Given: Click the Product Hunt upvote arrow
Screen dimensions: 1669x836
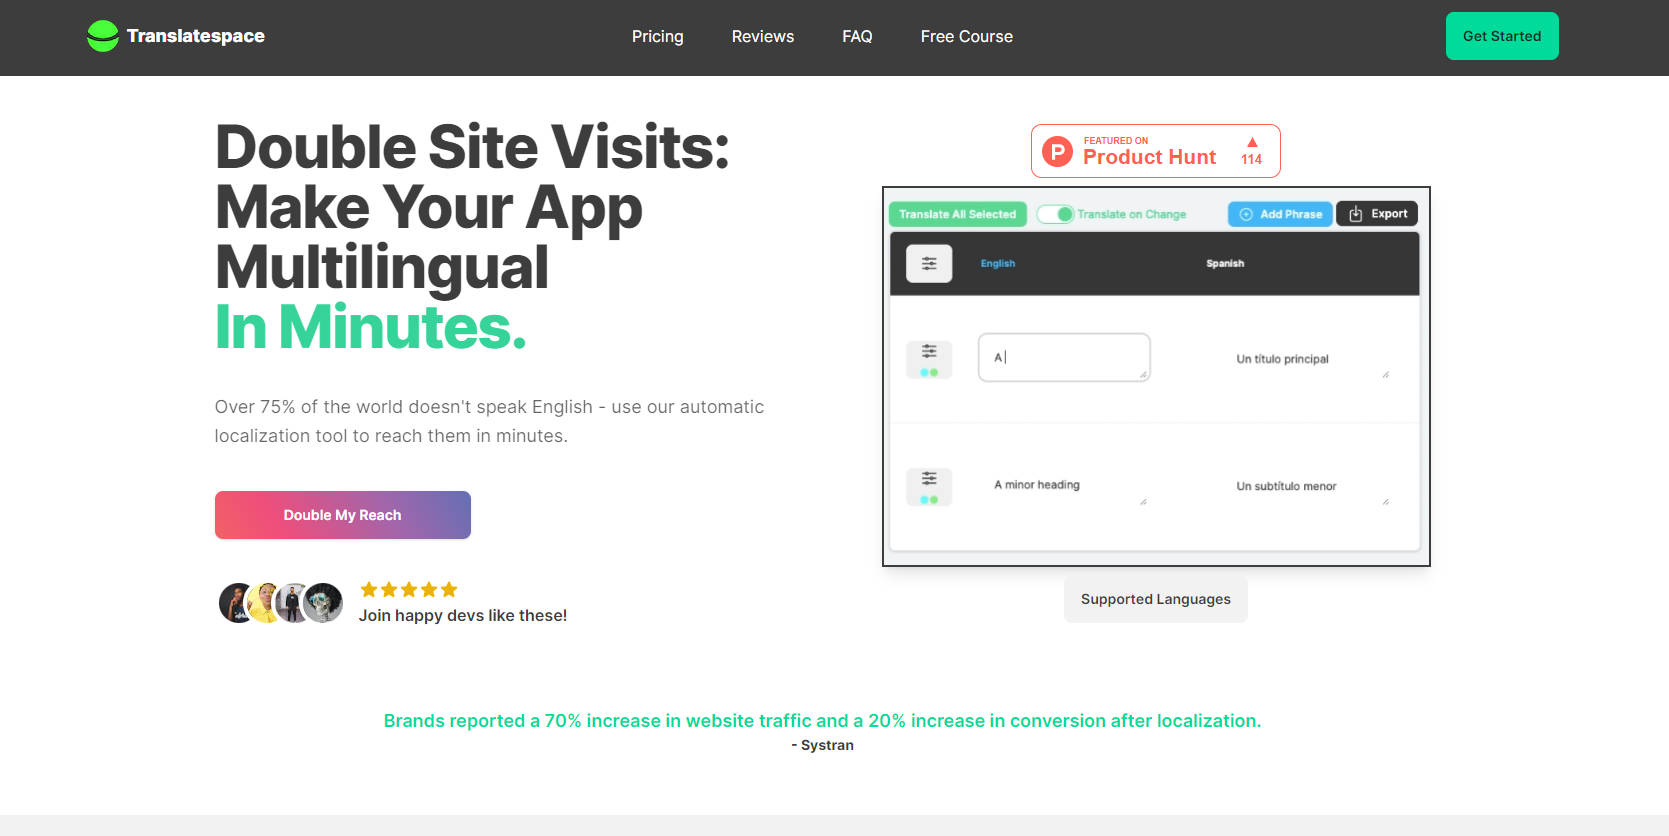Looking at the screenshot, I should [x=1251, y=142].
